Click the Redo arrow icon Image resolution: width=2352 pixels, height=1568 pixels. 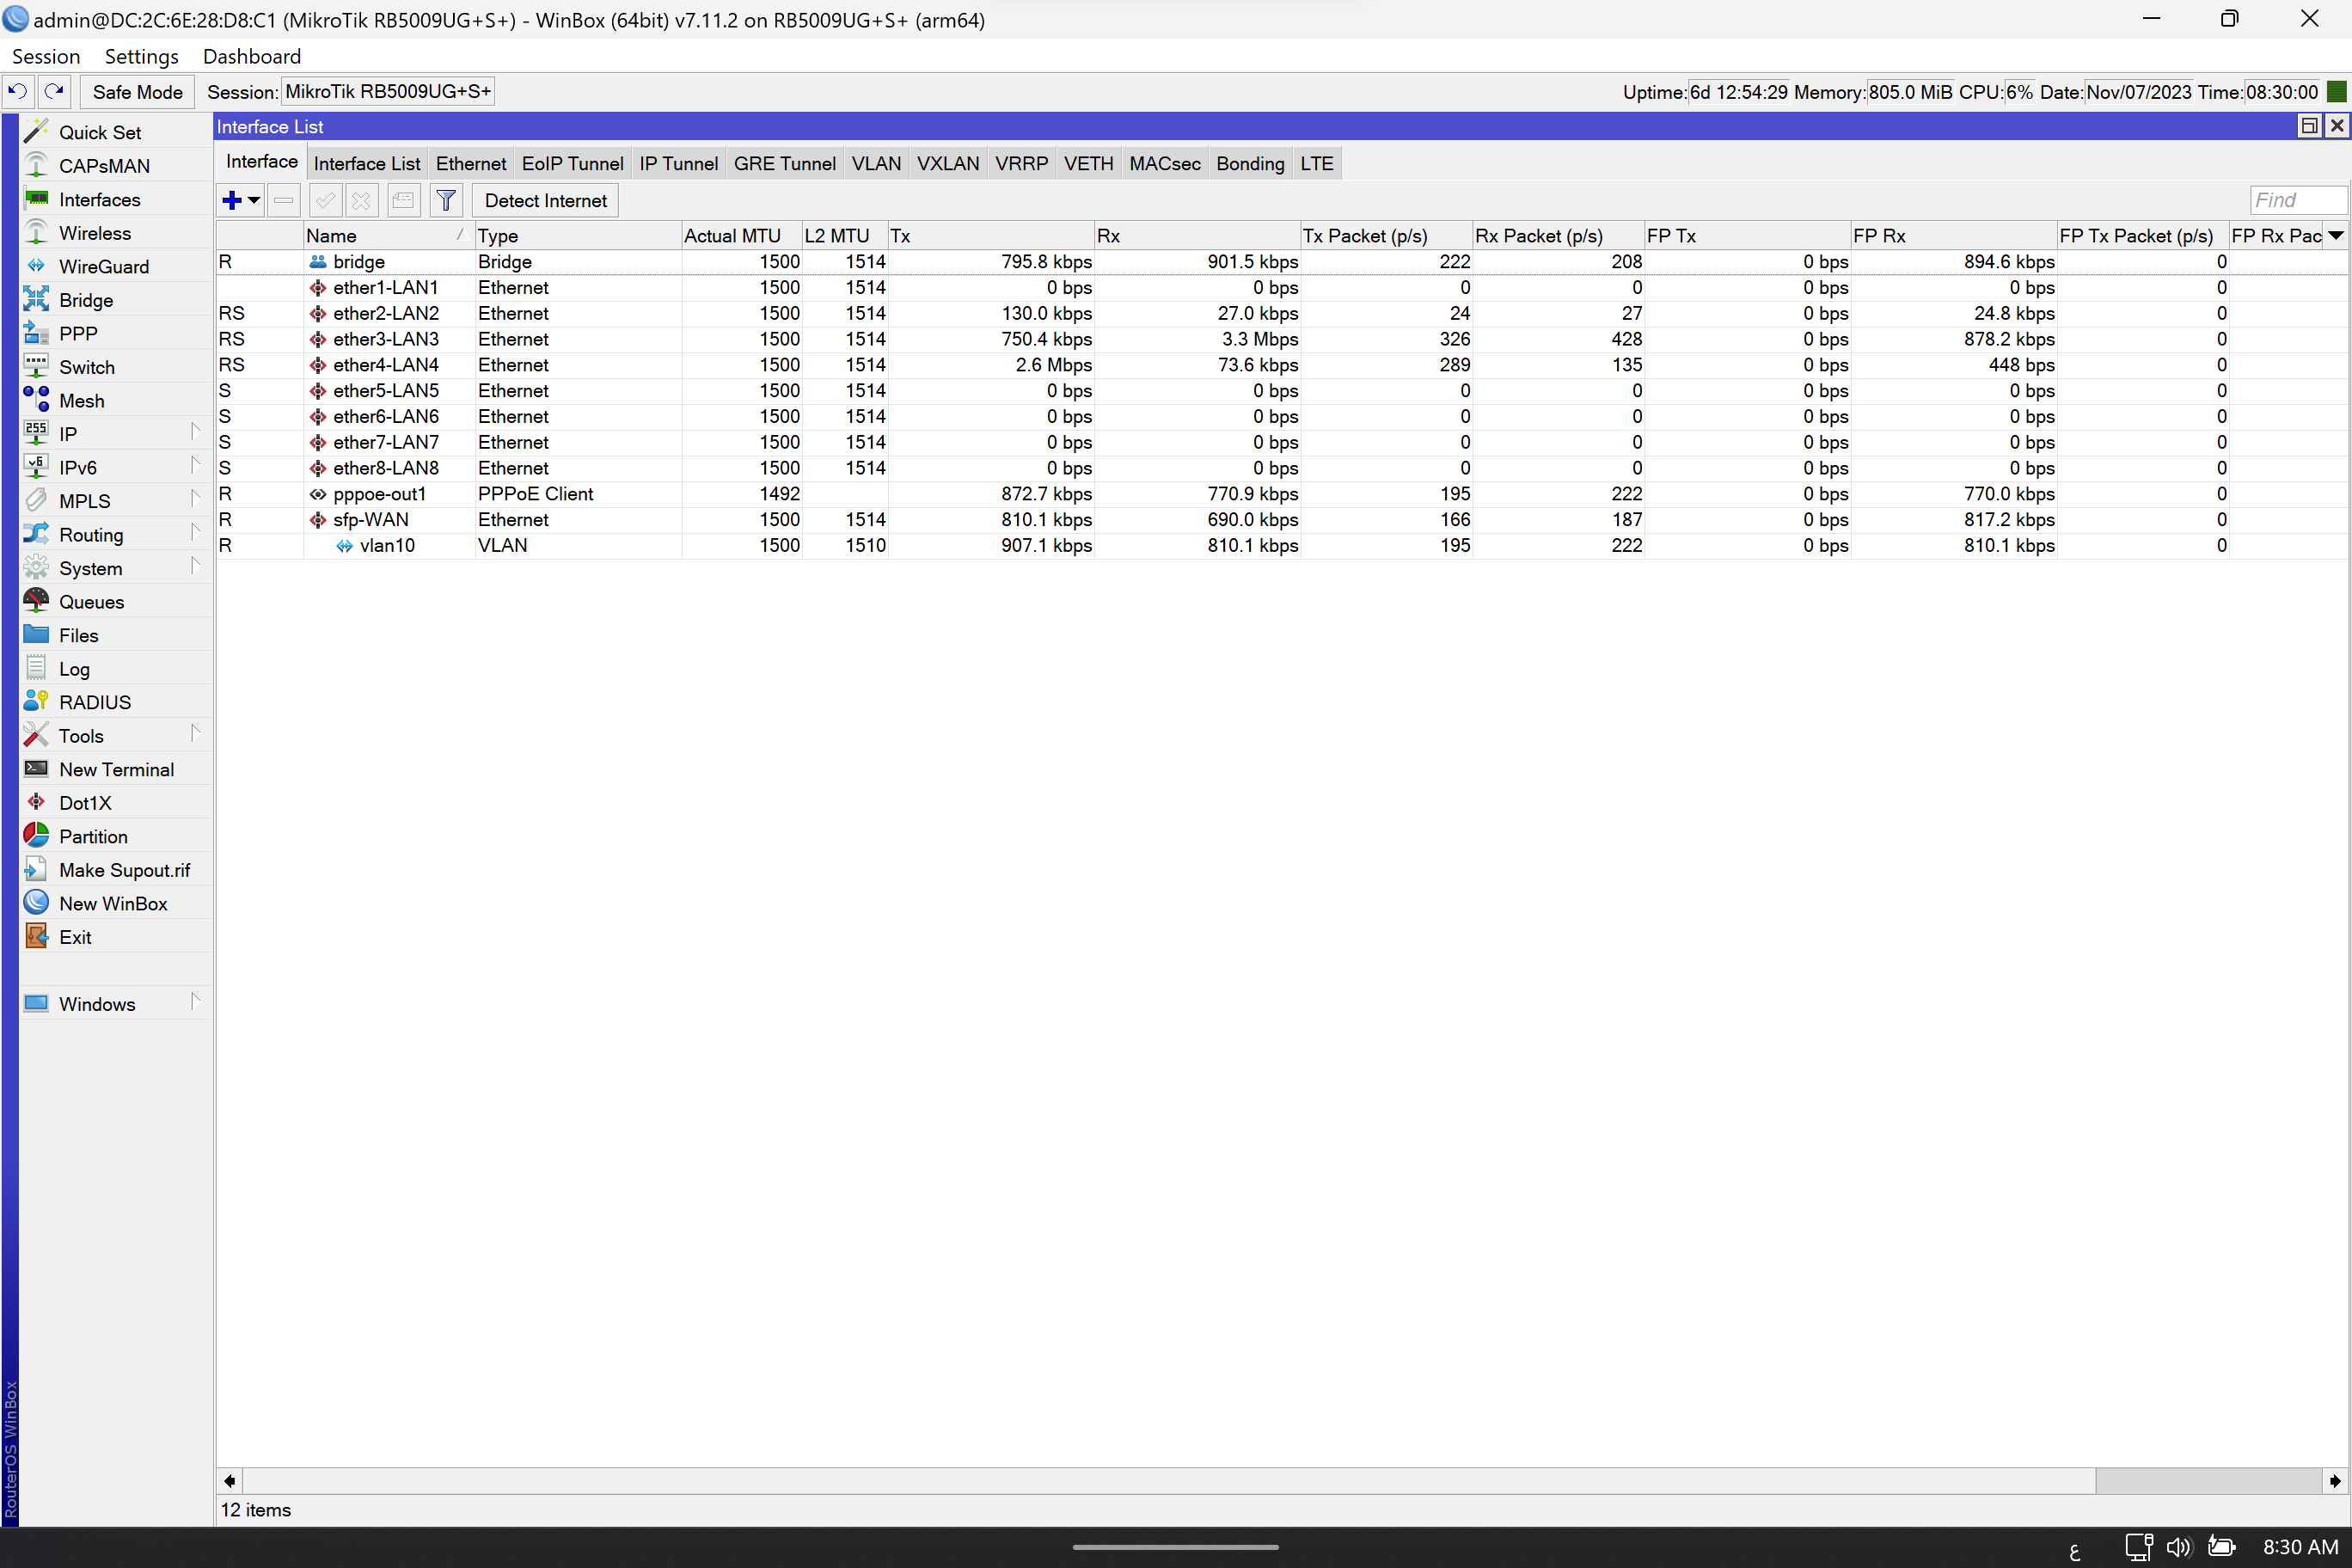coord(54,91)
